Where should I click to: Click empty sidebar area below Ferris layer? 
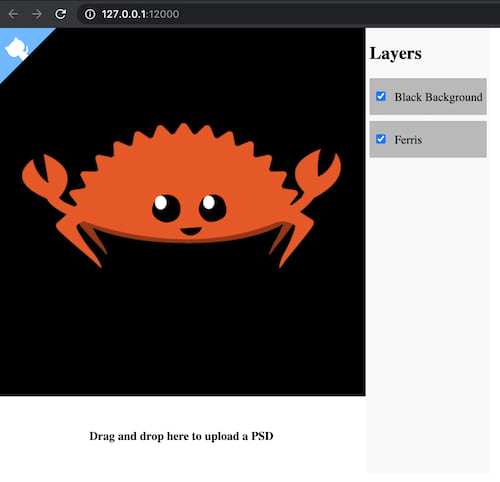(x=428, y=313)
